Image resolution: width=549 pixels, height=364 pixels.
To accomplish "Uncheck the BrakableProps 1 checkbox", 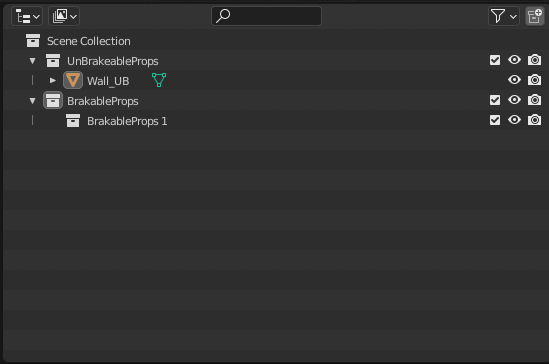I will click(x=495, y=120).
